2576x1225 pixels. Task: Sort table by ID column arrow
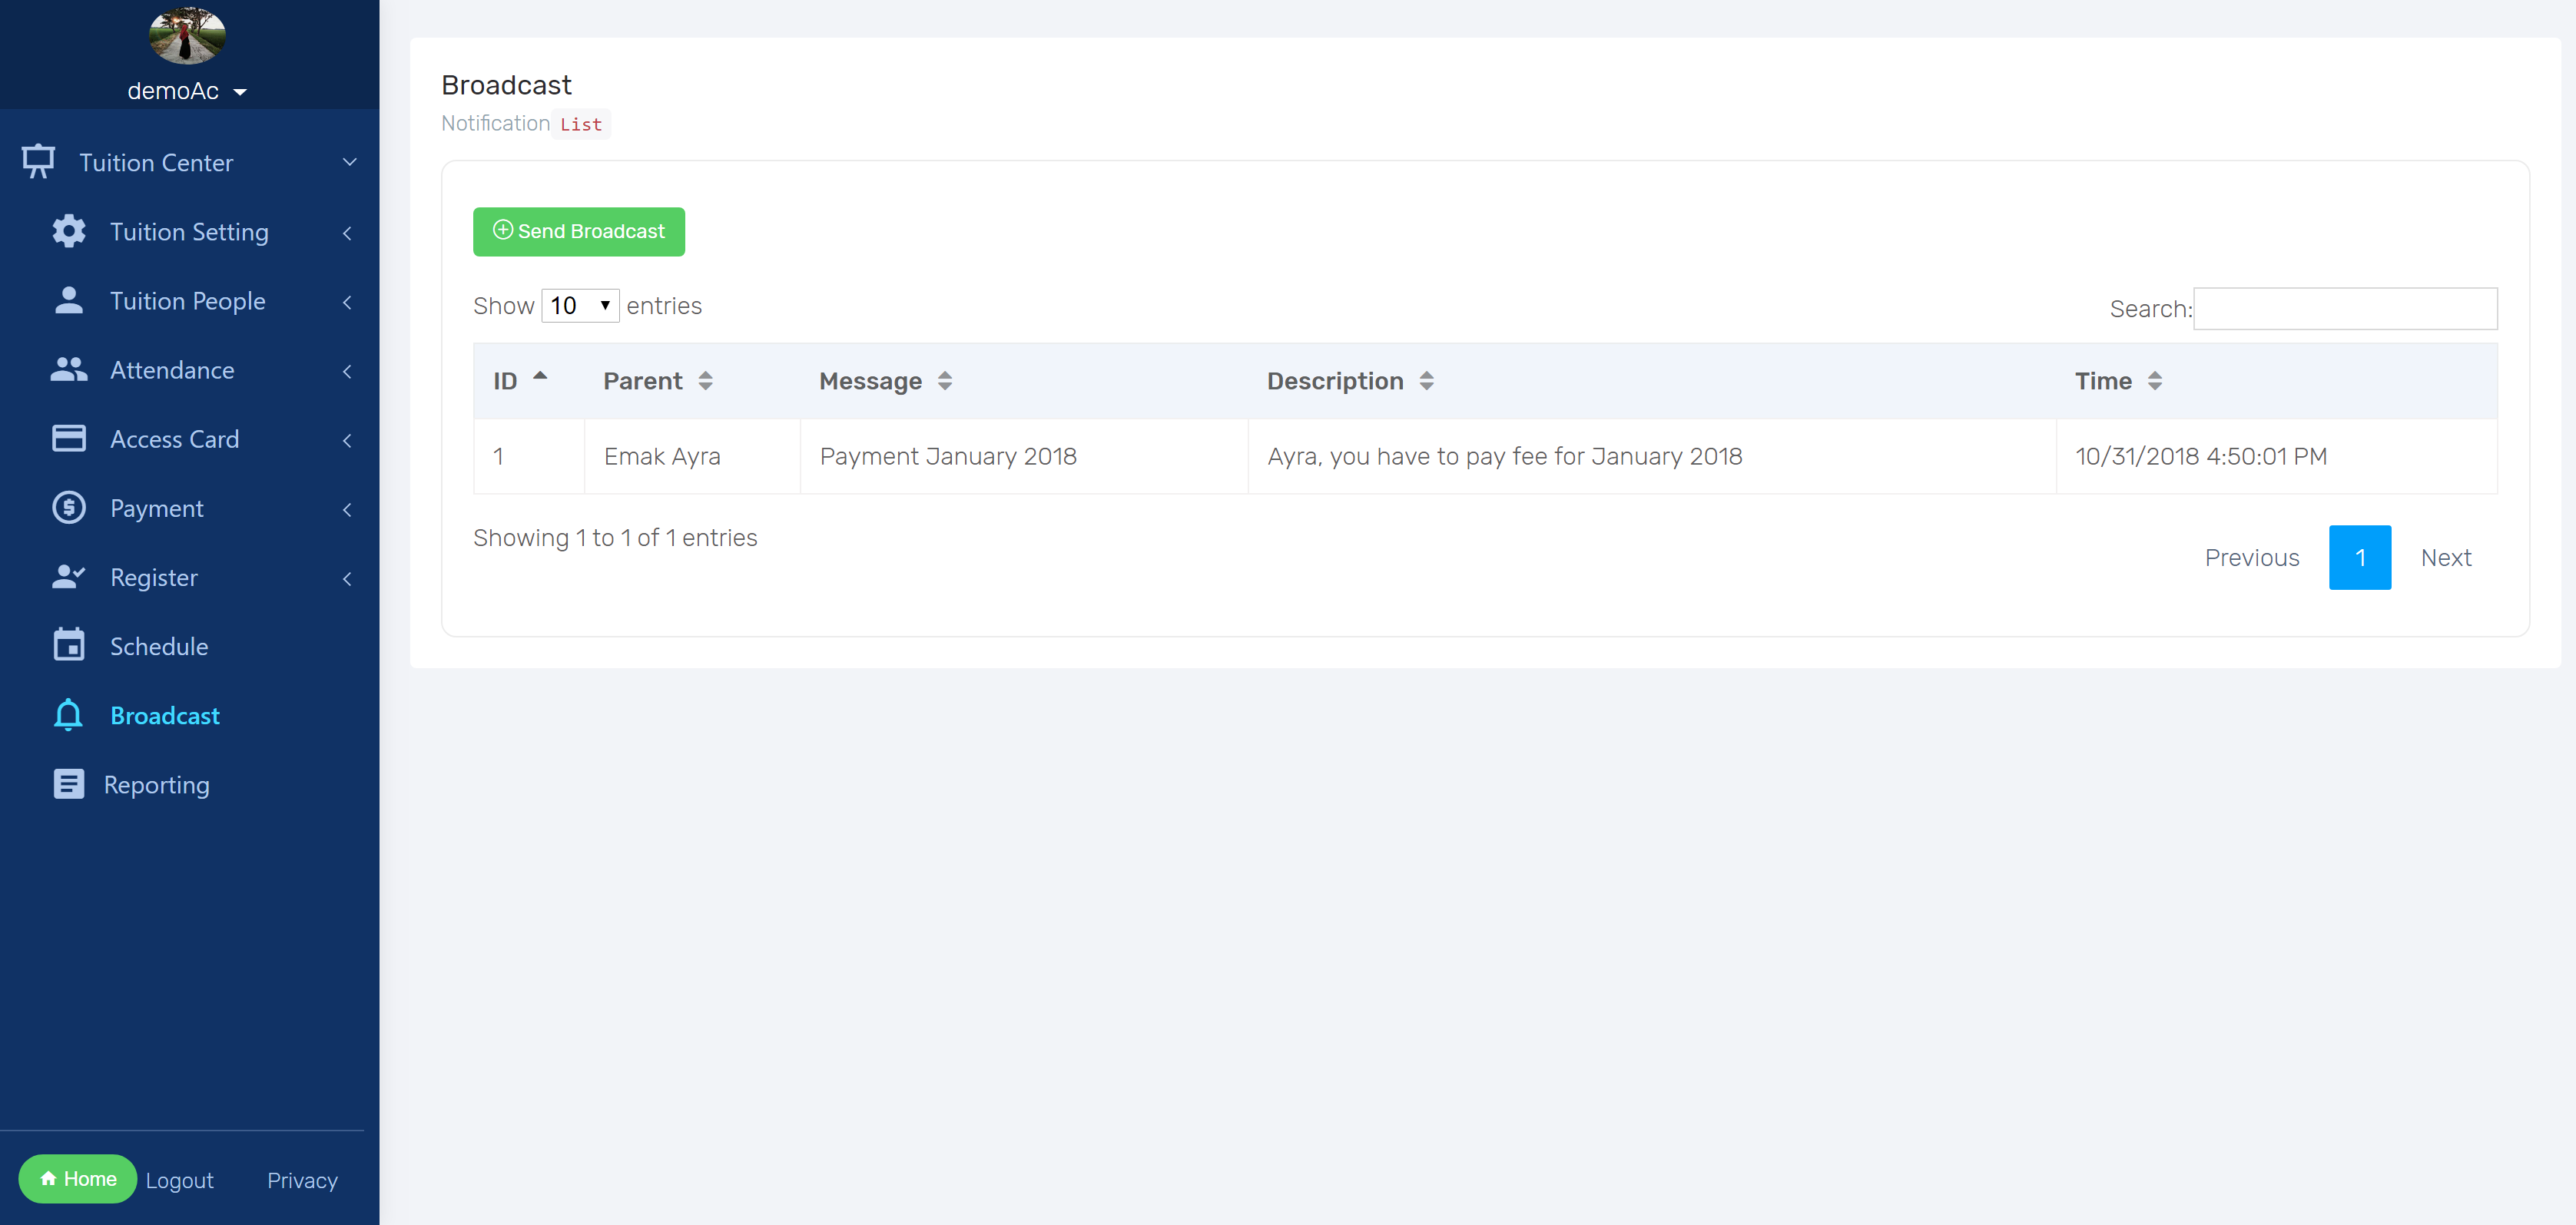540,376
